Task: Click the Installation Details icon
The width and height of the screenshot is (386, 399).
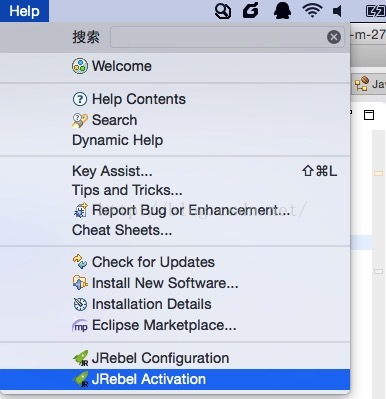Action: 80,304
